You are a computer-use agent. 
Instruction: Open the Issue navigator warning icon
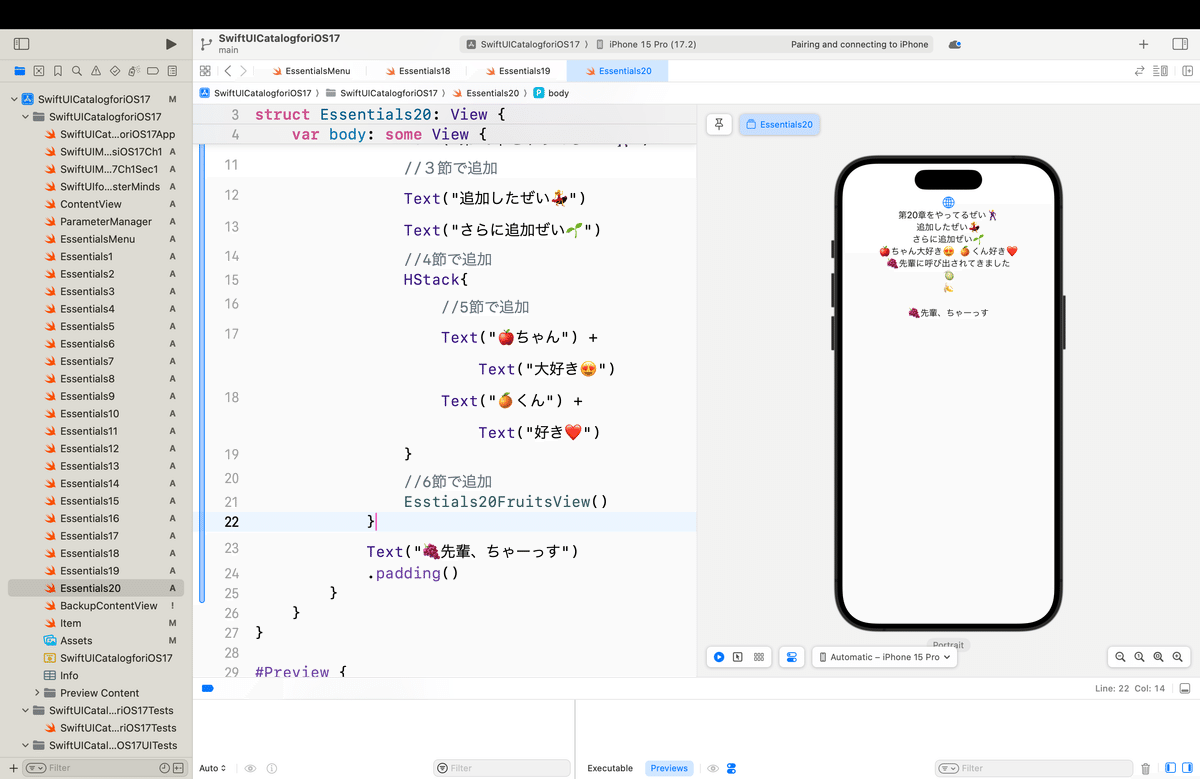point(96,71)
